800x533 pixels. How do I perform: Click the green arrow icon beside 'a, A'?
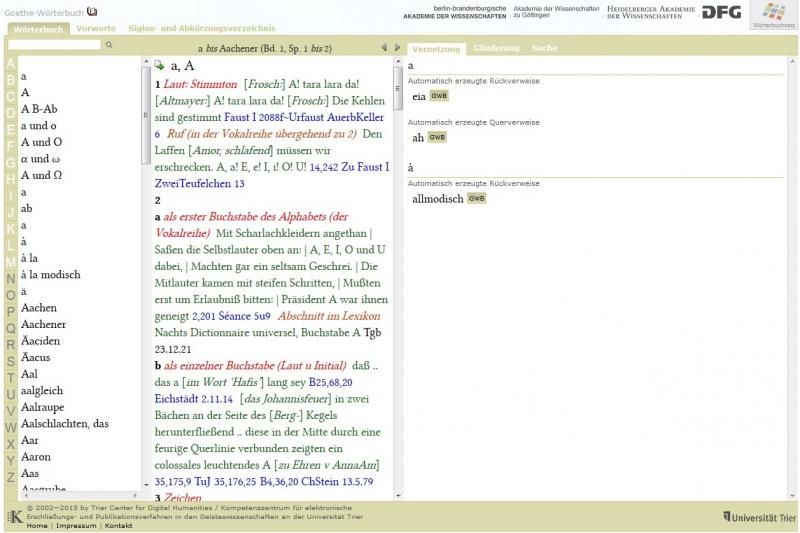tap(160, 65)
